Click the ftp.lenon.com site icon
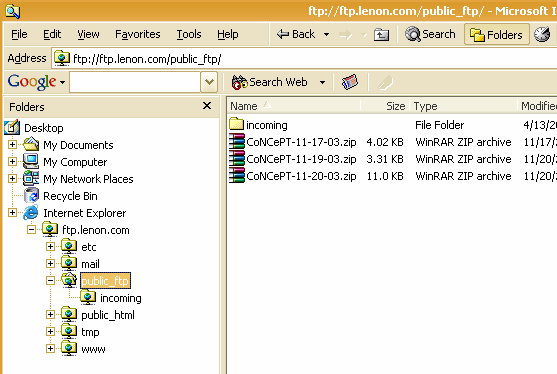Viewport: 557px width, 374px height. pos(50,229)
